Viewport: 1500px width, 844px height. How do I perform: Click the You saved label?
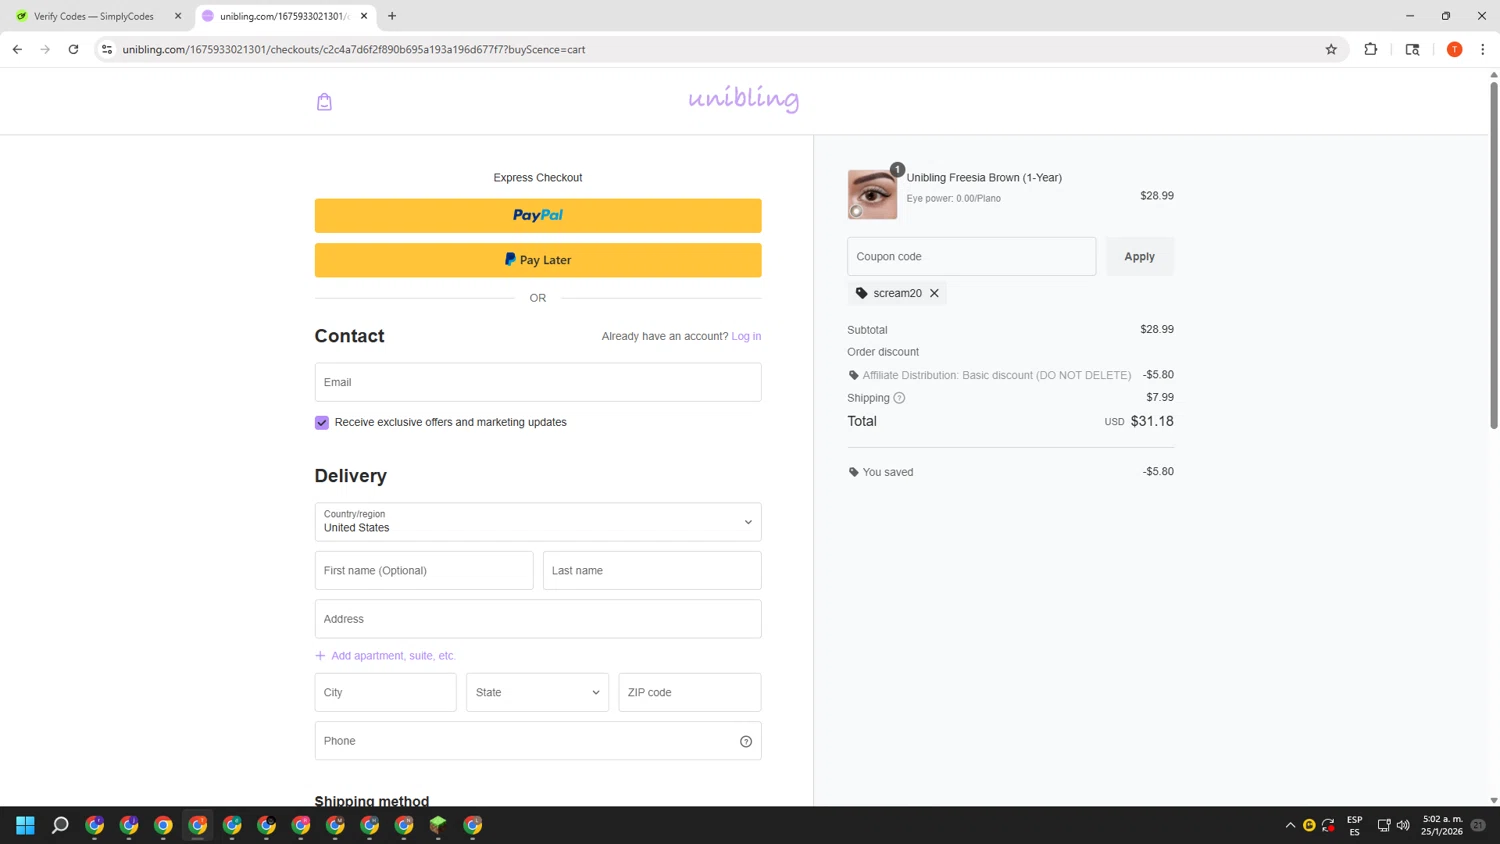point(888,472)
